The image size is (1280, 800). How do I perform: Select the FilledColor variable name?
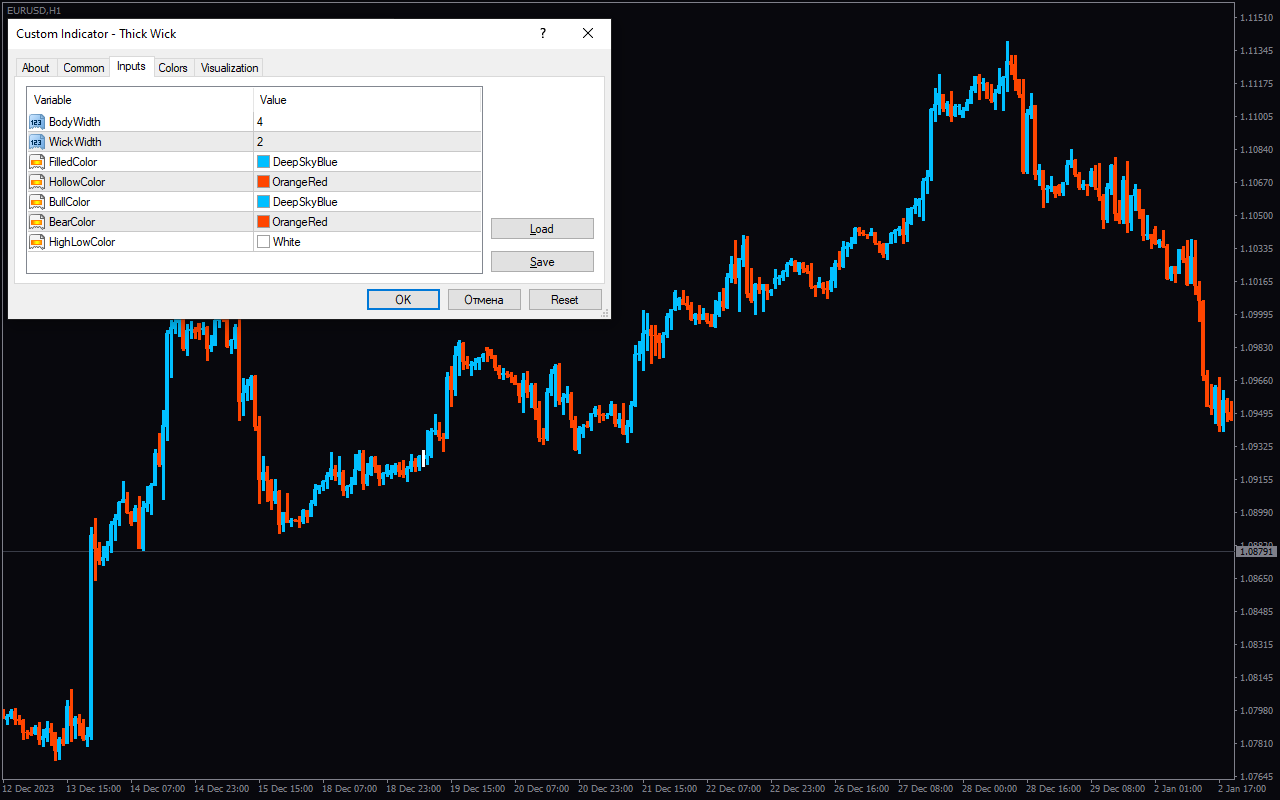pyautogui.click(x=73, y=162)
